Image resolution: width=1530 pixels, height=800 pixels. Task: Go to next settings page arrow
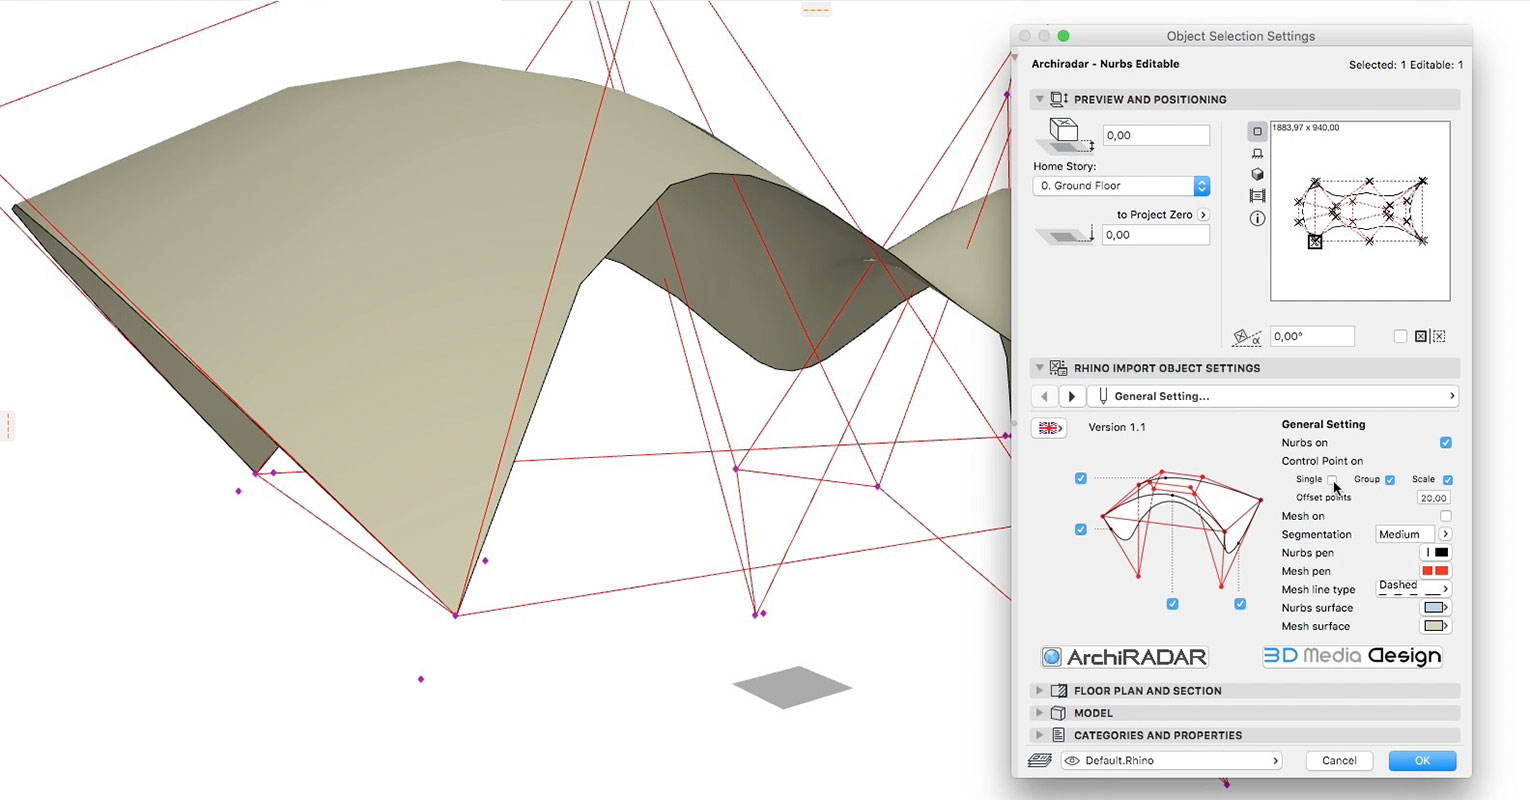coord(1072,396)
